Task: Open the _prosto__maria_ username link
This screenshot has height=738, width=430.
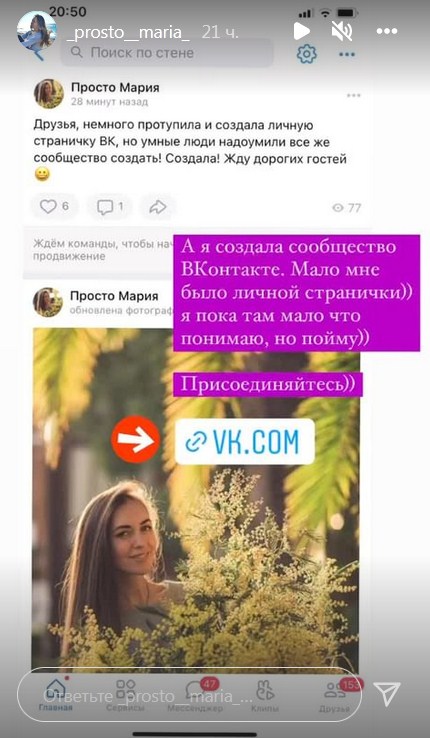Action: click(x=128, y=32)
